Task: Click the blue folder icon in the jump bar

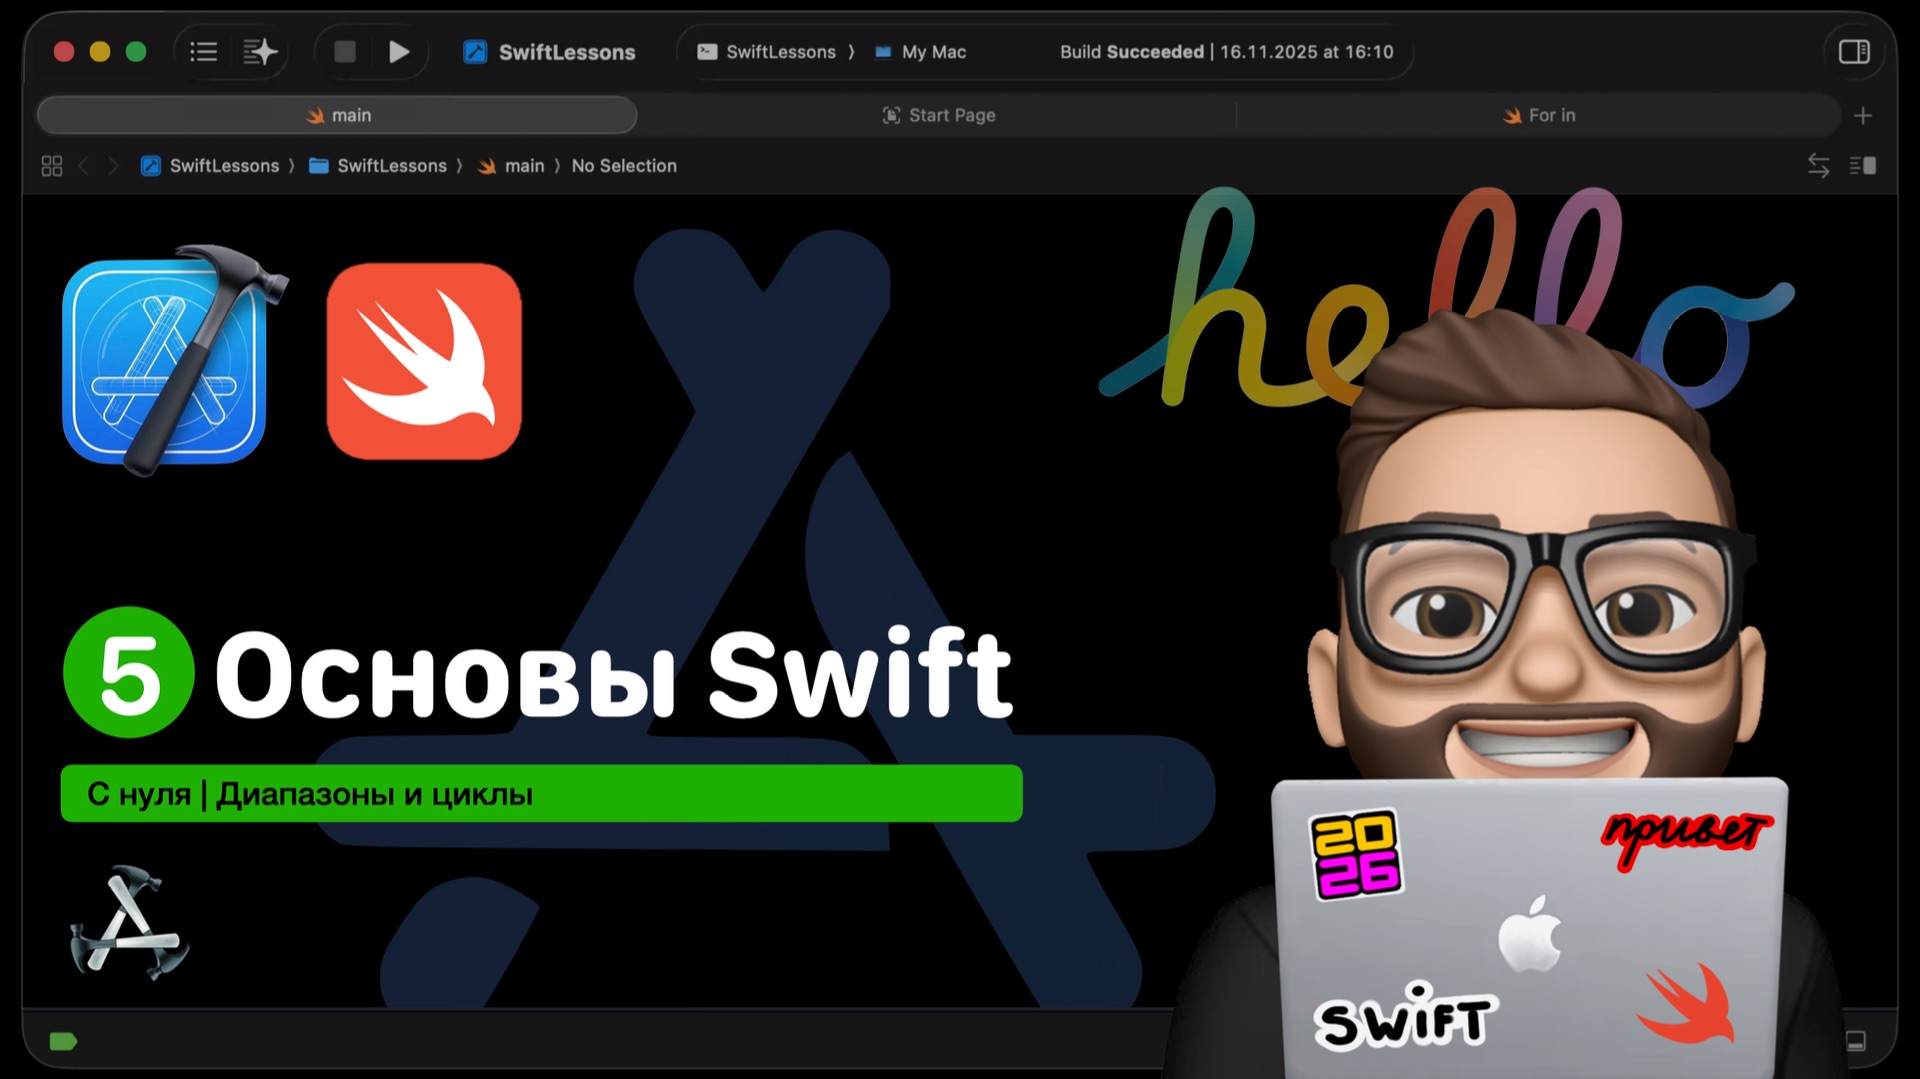Action: [x=317, y=165]
